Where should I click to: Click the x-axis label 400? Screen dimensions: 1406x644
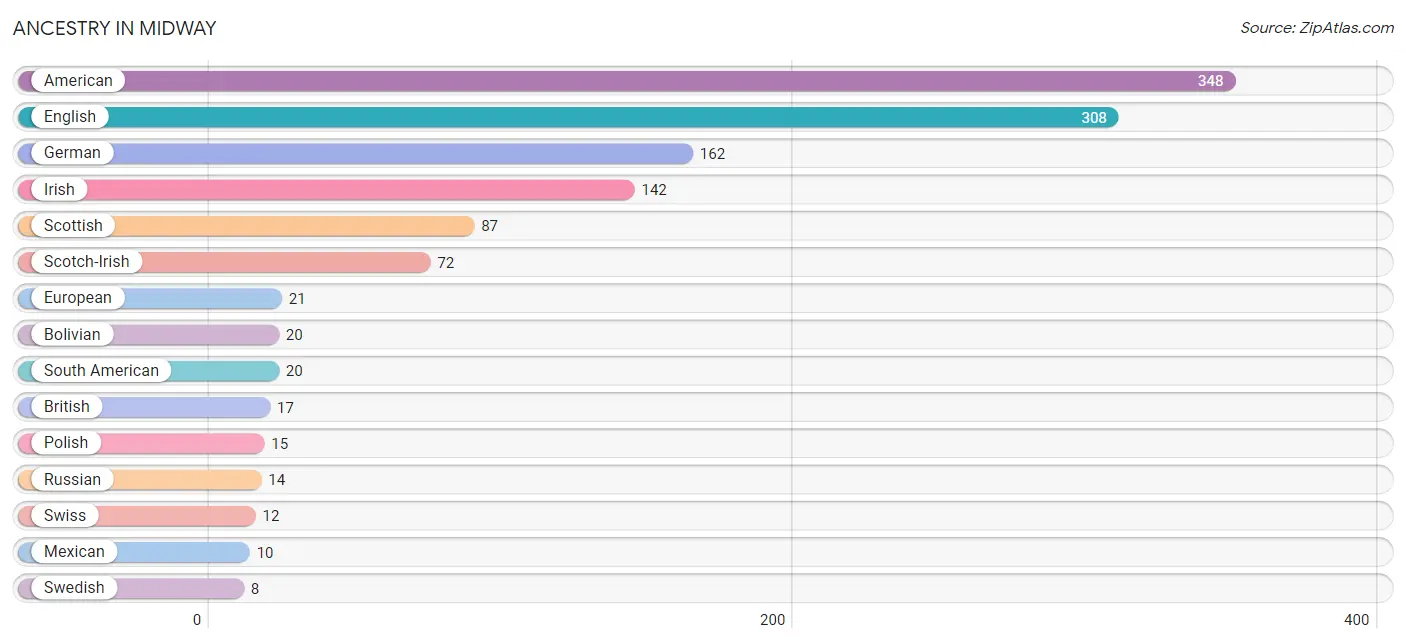click(x=1357, y=620)
